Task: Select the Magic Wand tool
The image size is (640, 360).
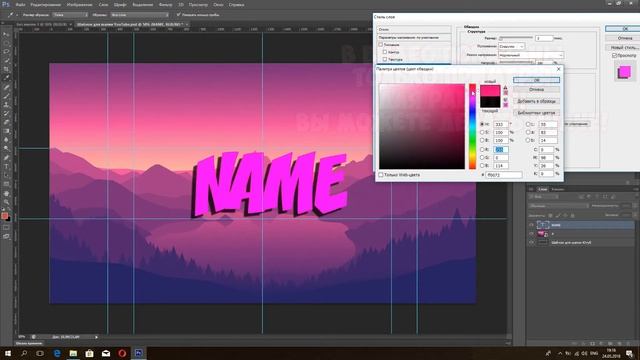Action: point(6,60)
